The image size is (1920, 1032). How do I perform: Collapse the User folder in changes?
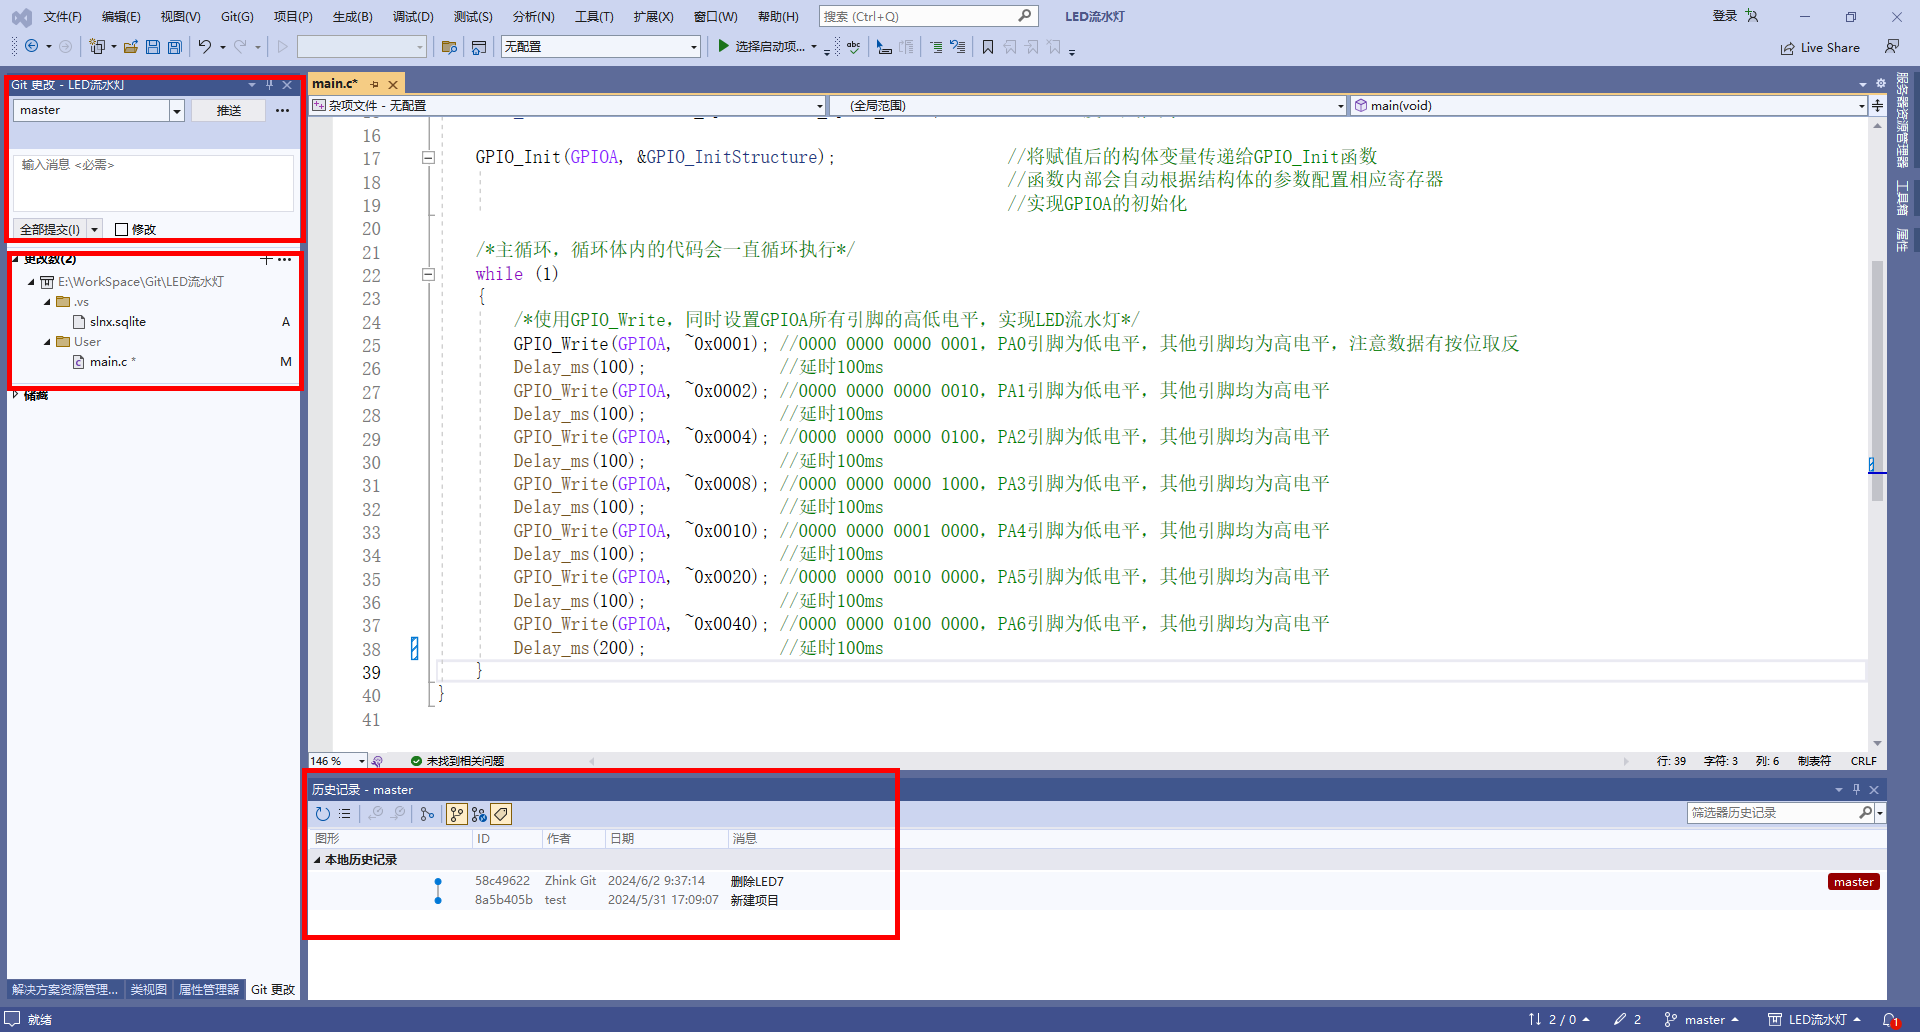(x=47, y=342)
